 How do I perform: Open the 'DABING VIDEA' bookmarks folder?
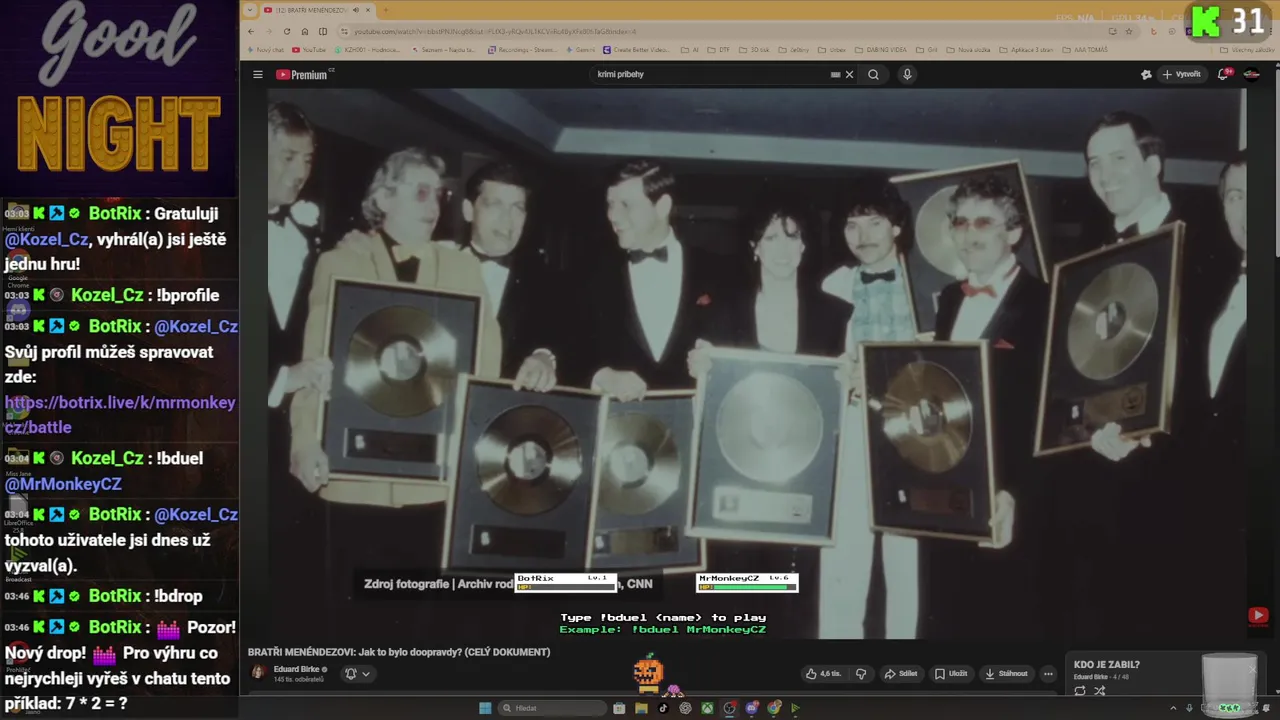[x=881, y=50]
